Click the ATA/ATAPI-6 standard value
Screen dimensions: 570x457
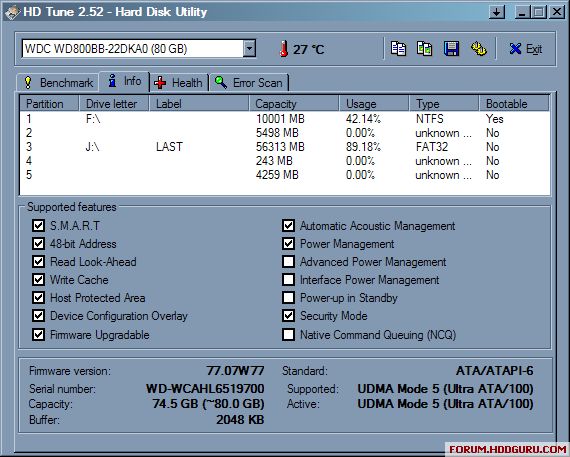(x=495, y=371)
